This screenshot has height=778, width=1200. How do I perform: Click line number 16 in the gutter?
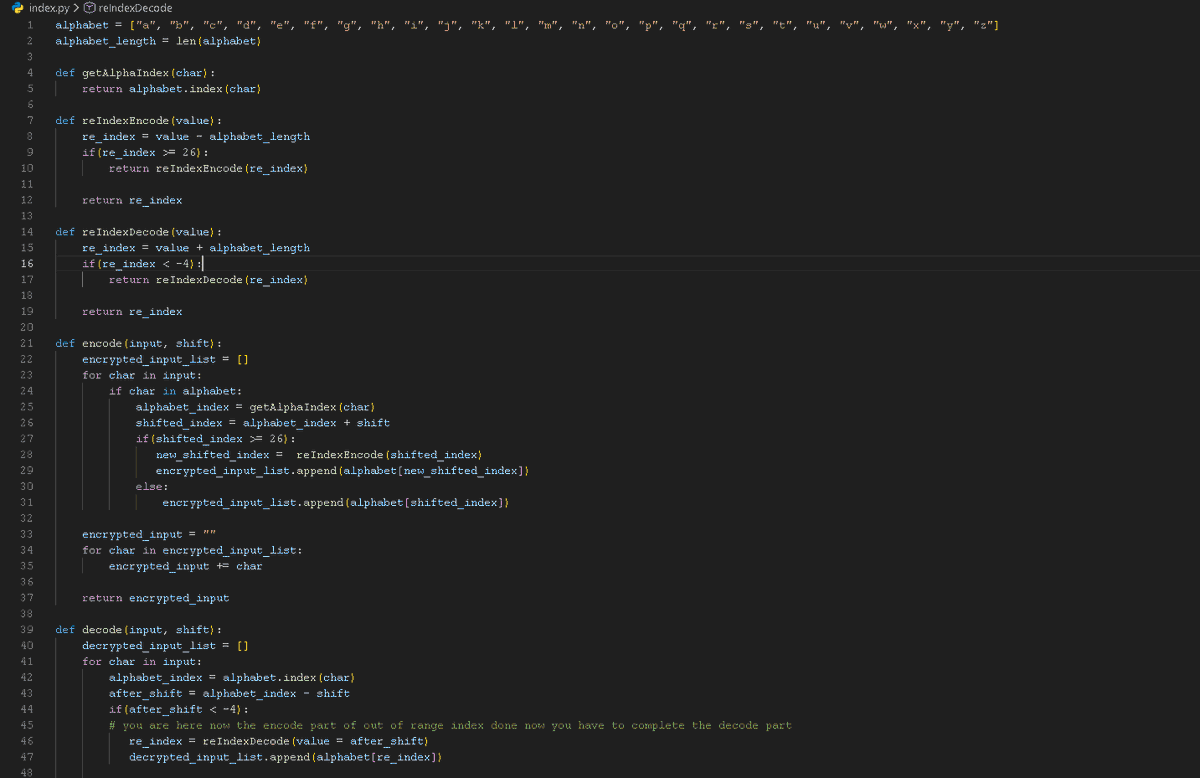pos(28,264)
